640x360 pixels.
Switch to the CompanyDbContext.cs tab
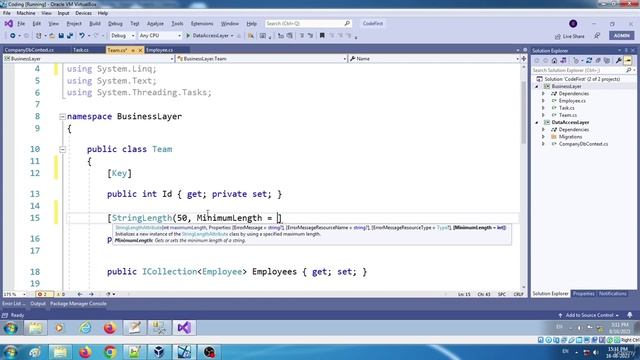tap(29, 50)
